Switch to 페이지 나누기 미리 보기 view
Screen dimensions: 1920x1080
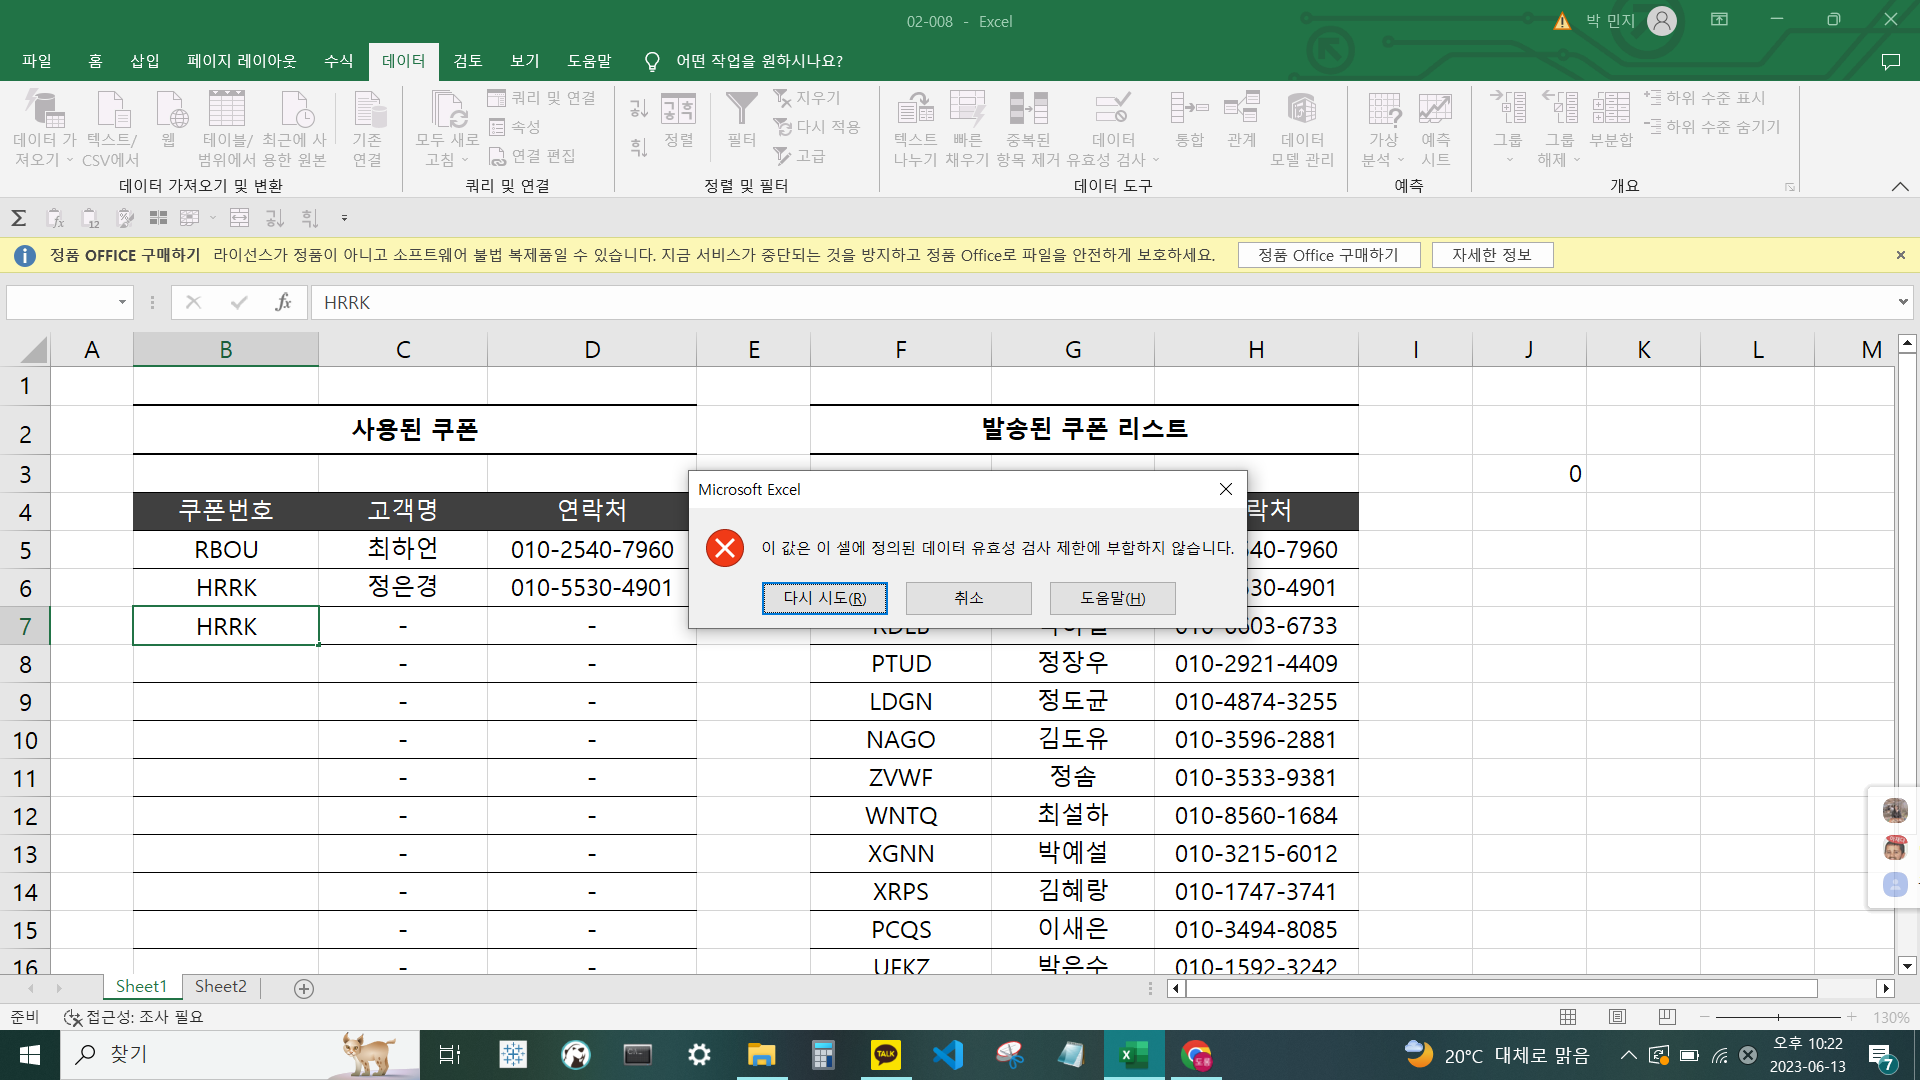click(x=1667, y=1017)
